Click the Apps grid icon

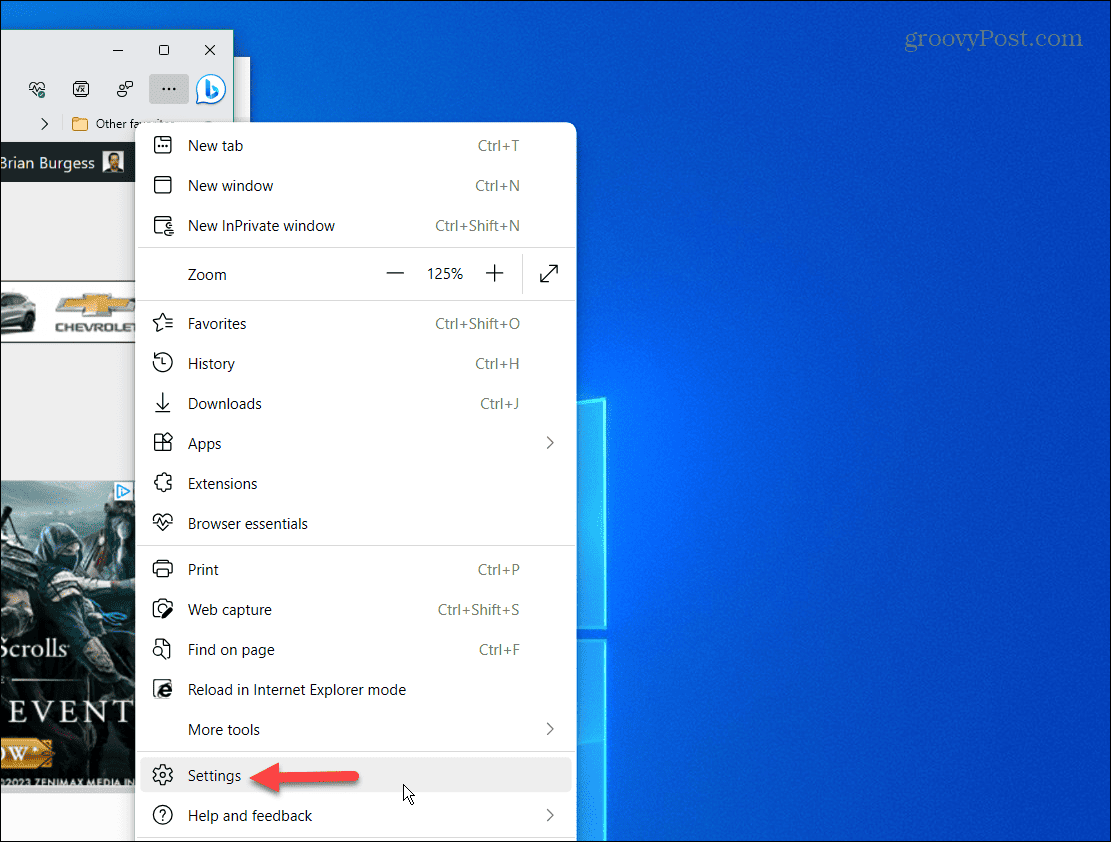pos(163,443)
